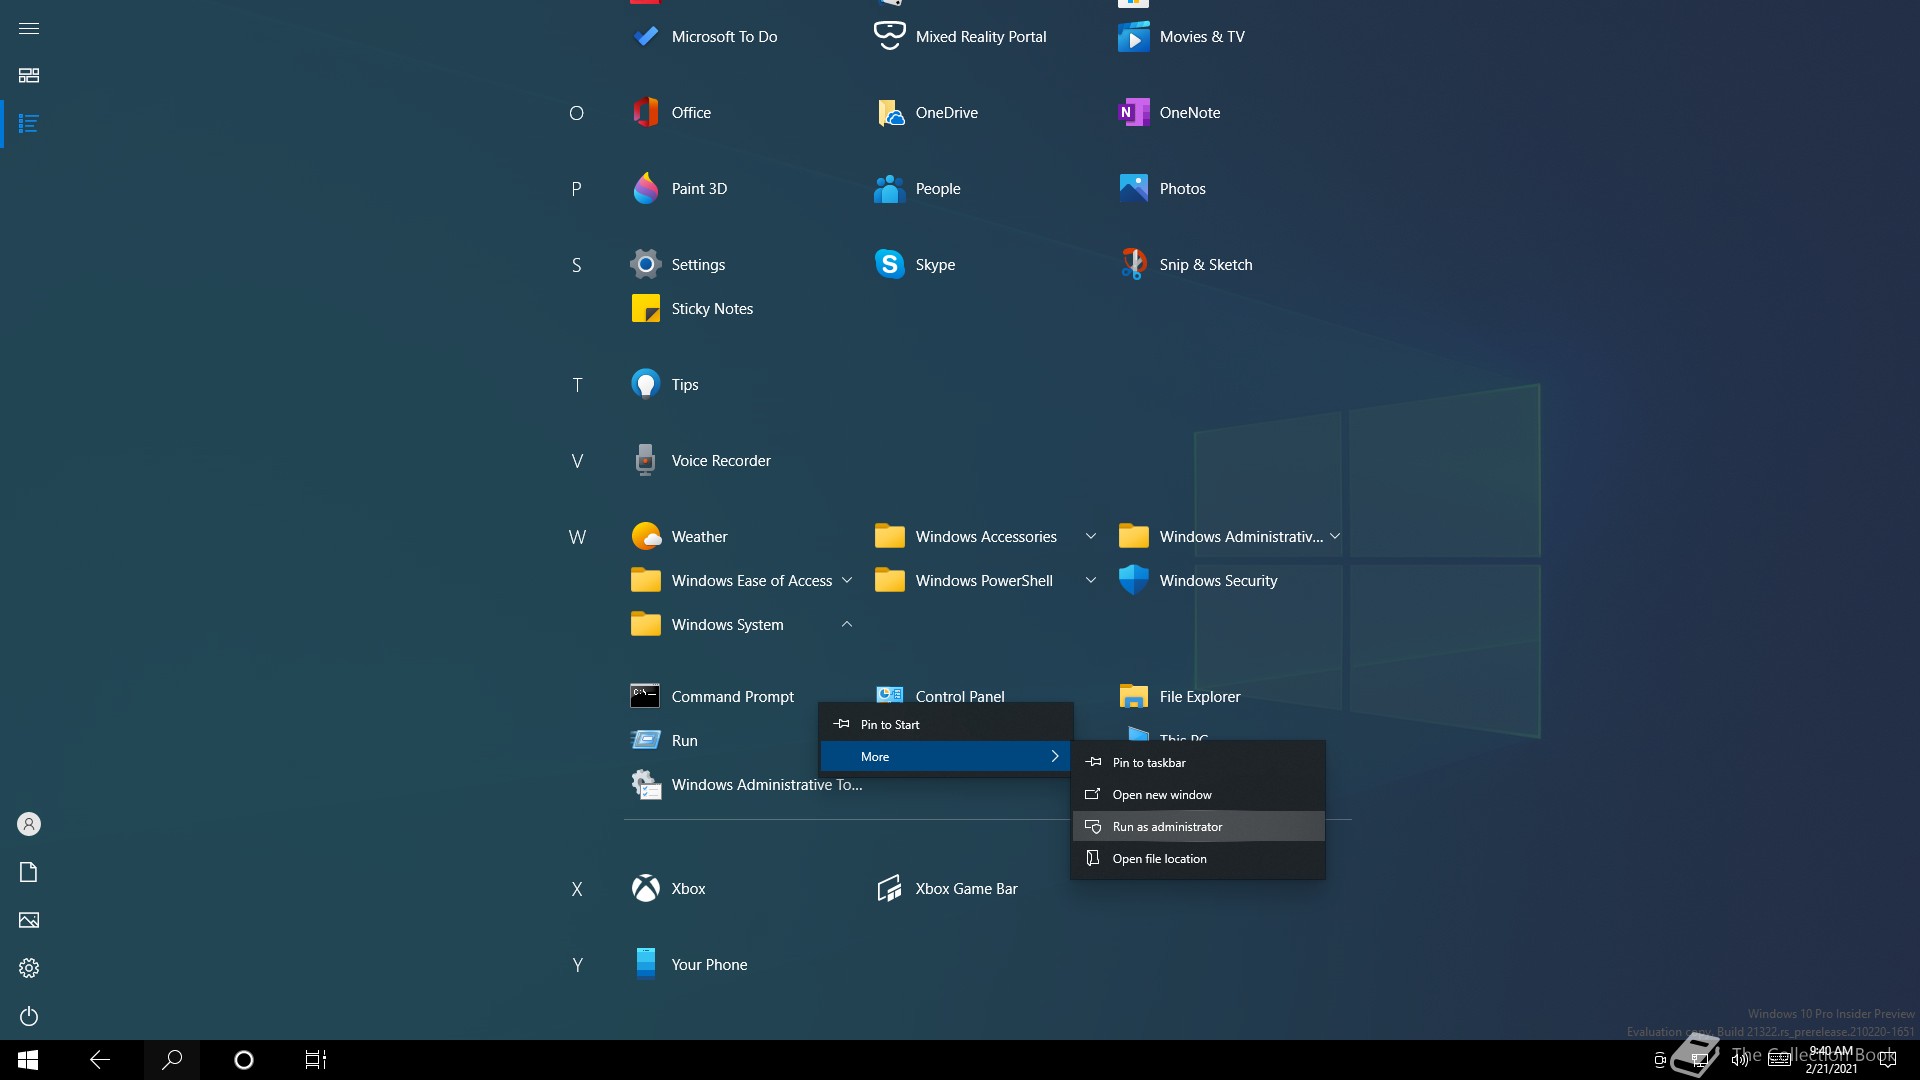Jump to letter P section header
Viewport: 1920px width, 1080px height.
[576, 189]
